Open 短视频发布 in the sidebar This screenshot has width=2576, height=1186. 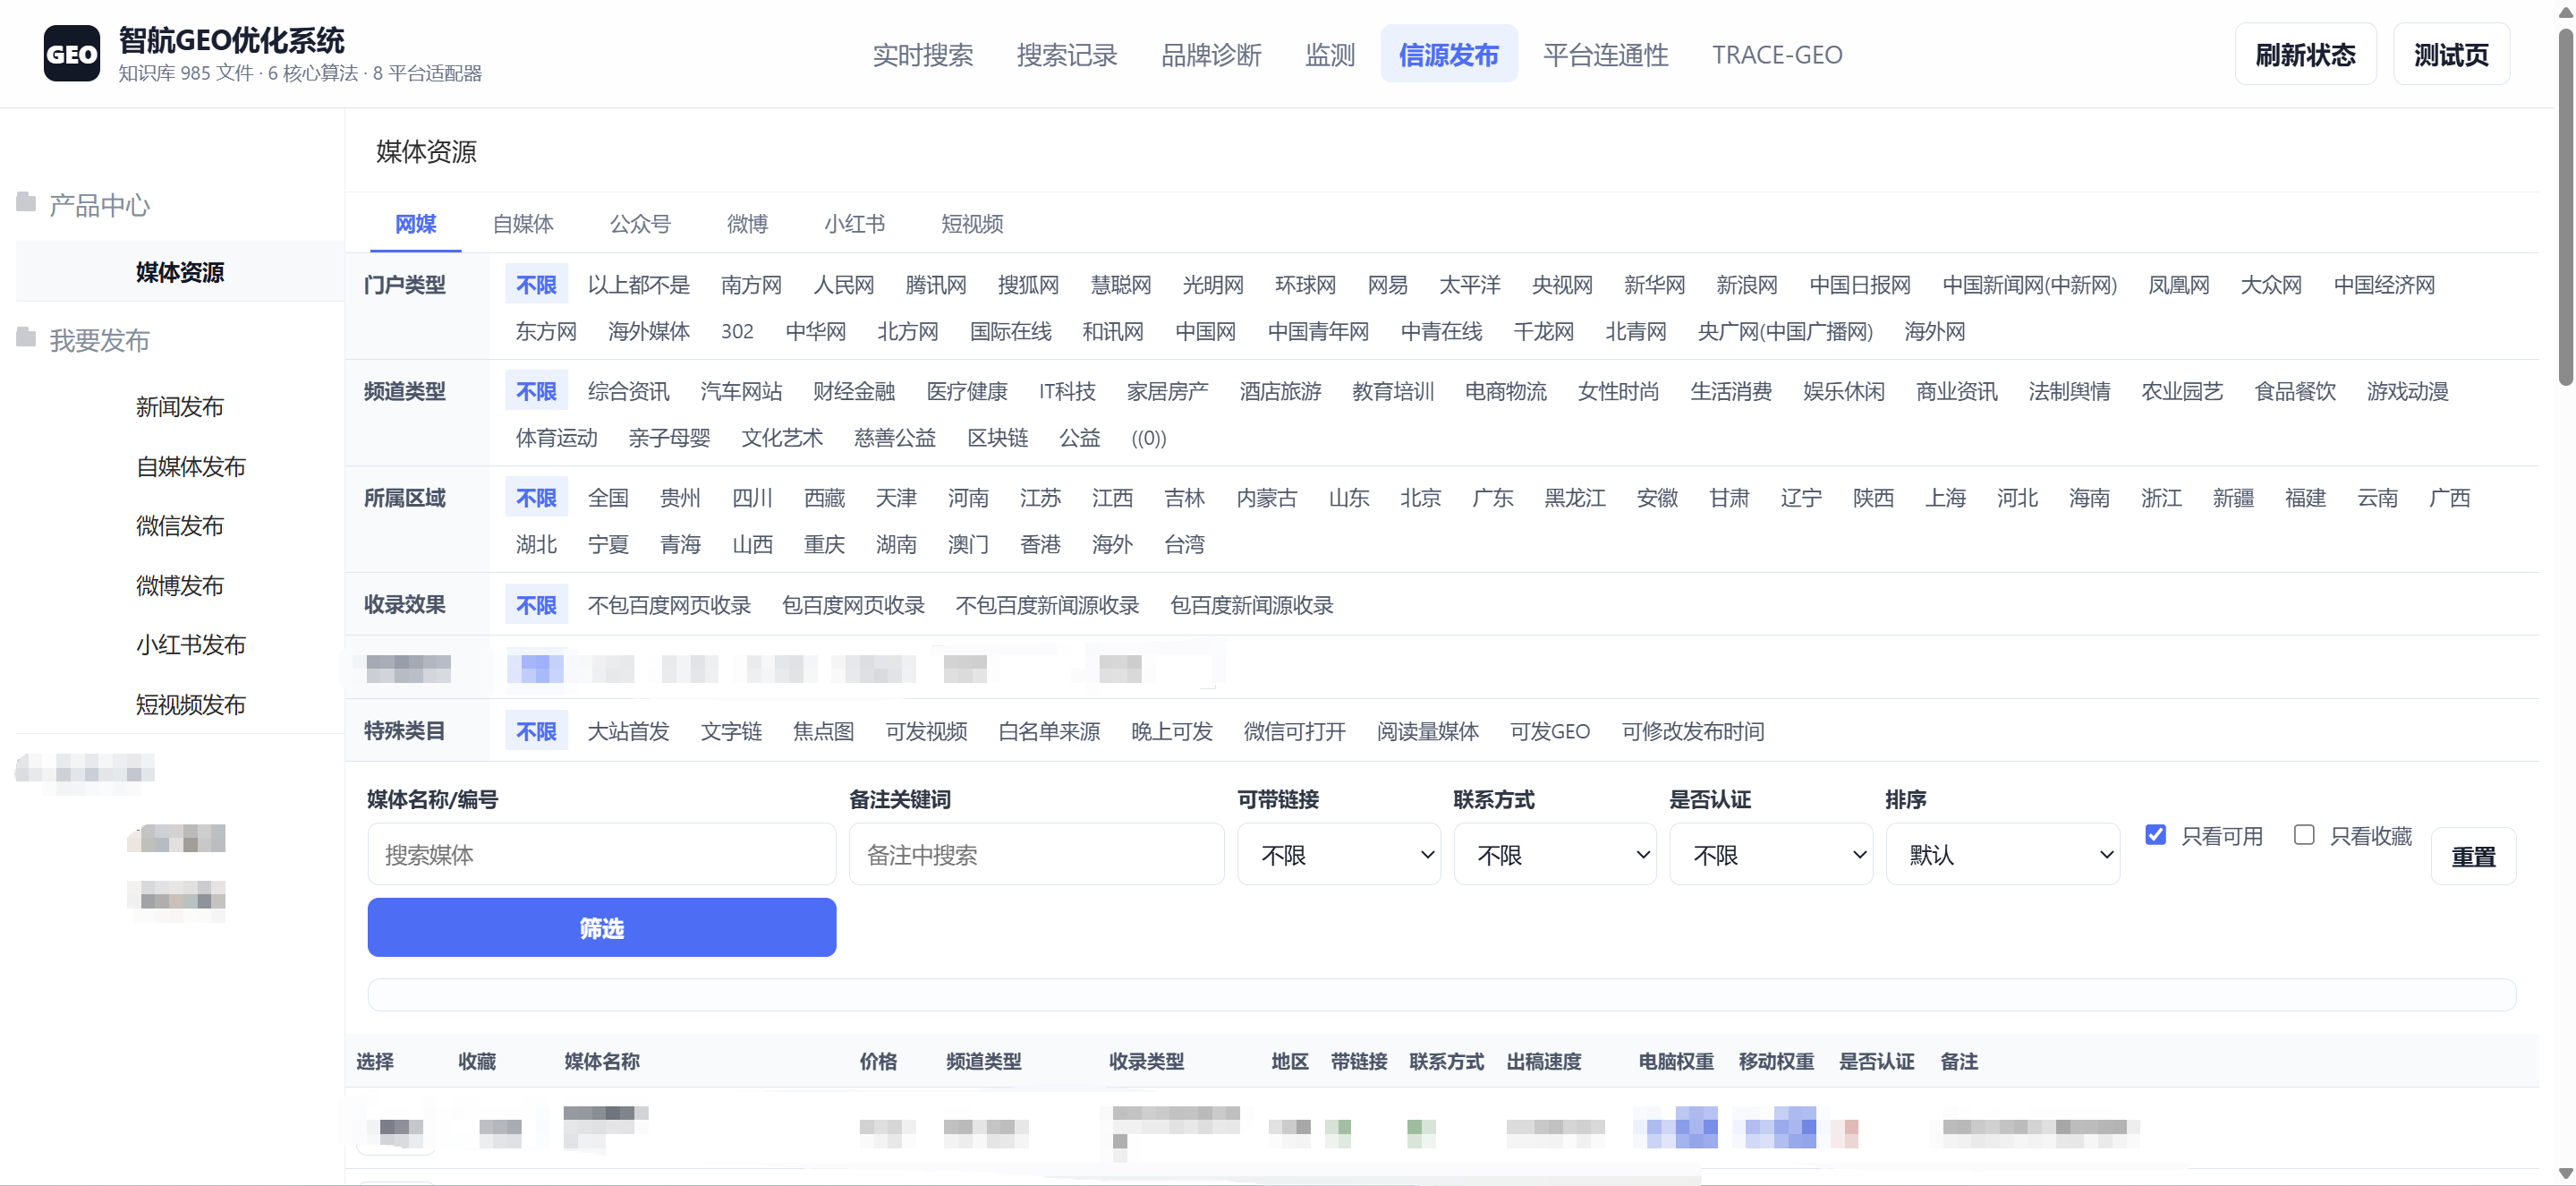pos(190,704)
